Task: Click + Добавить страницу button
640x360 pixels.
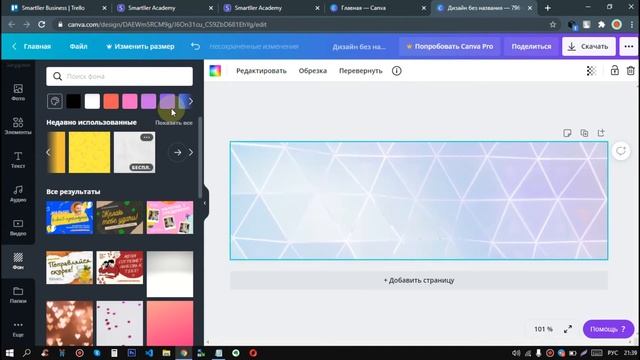Action: [419, 280]
